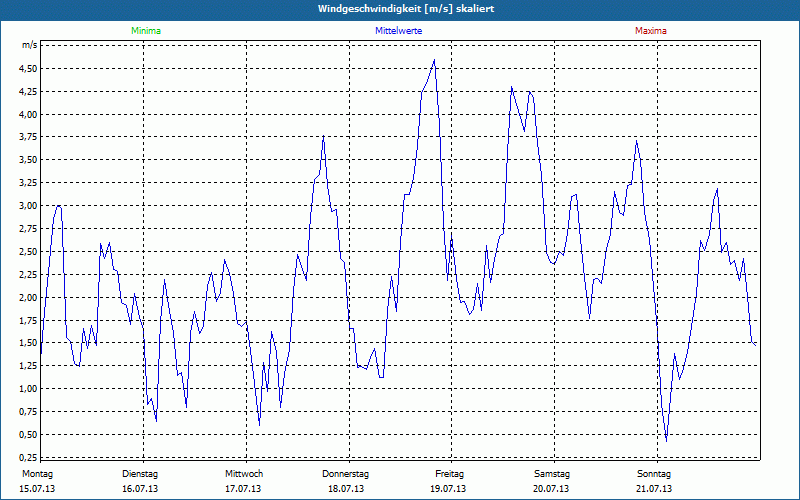Image resolution: width=800 pixels, height=500 pixels.
Task: Click the Dienstag day label
Action: pos(140,474)
